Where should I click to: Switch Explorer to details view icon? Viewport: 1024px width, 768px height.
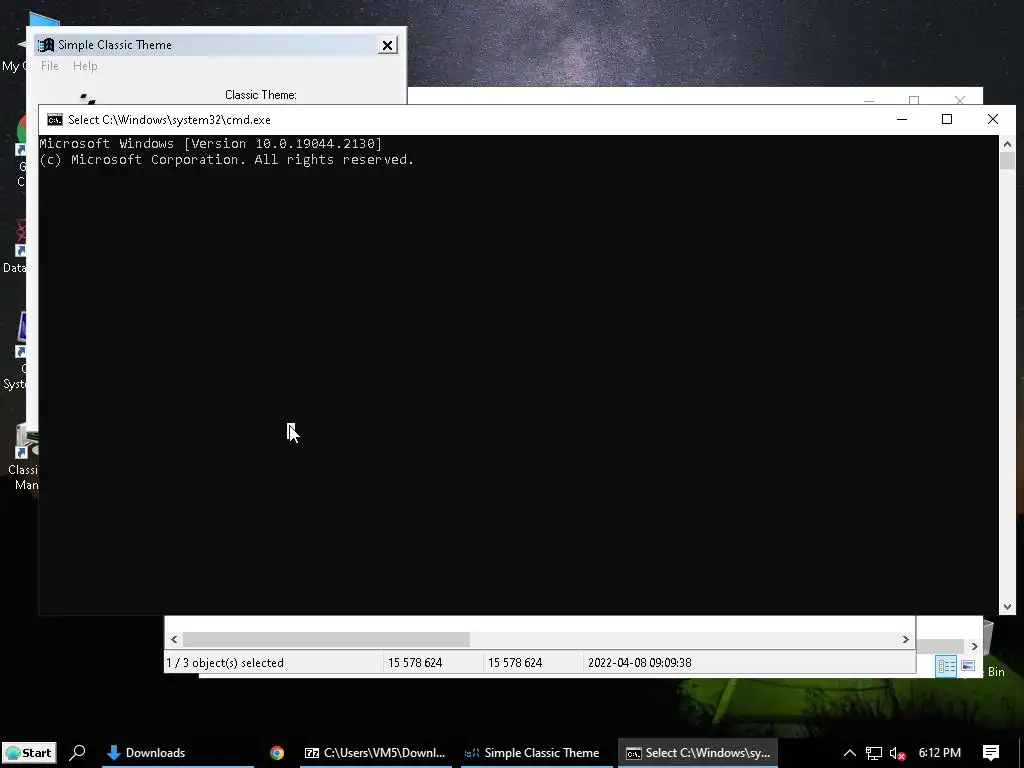(946, 666)
